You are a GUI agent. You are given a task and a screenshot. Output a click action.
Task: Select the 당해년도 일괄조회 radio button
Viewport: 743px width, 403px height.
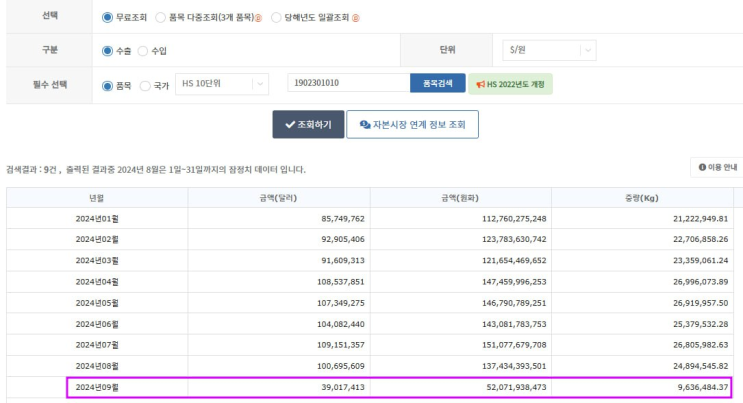276,18
